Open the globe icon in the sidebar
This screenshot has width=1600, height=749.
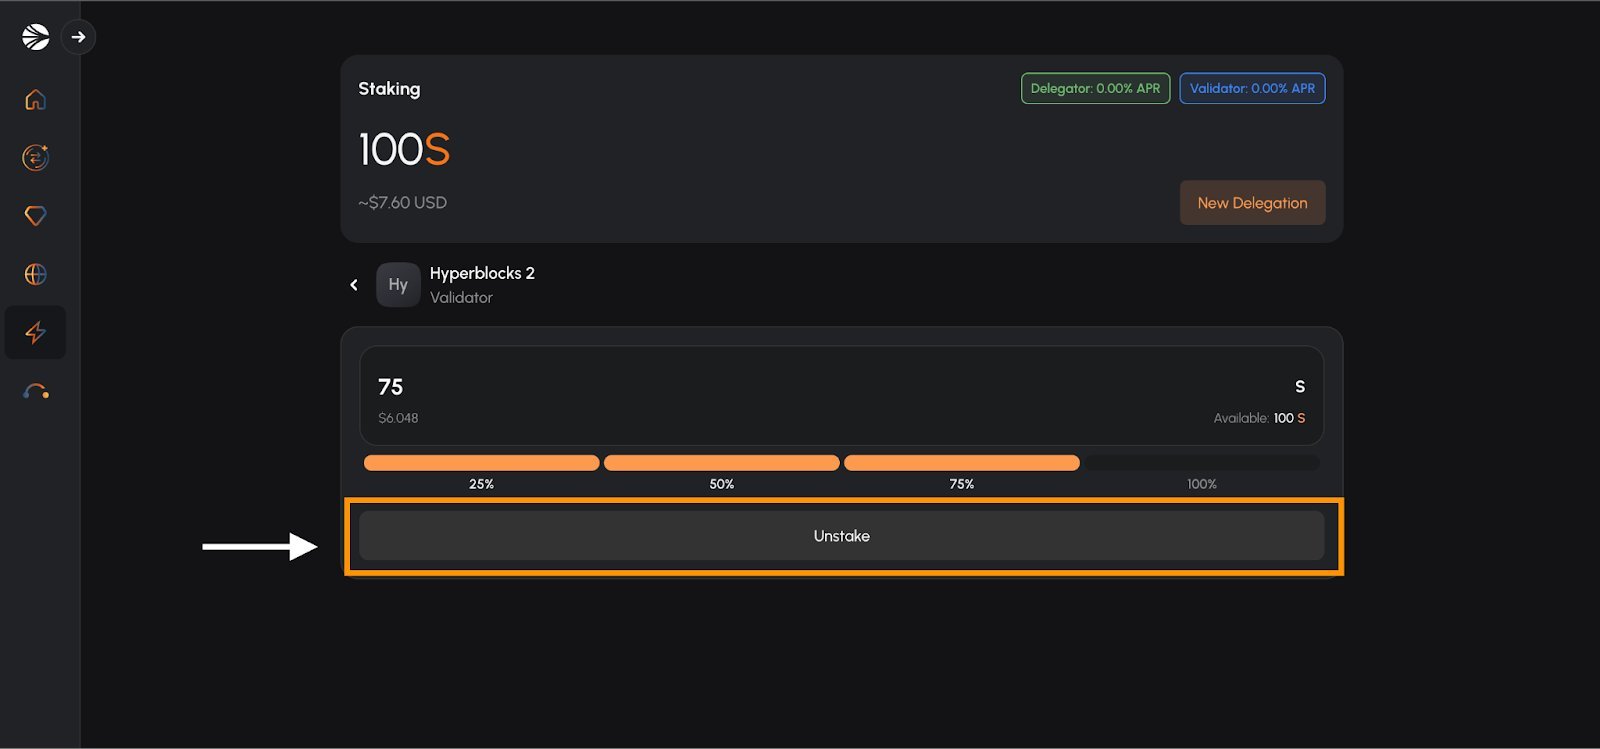[x=35, y=274]
